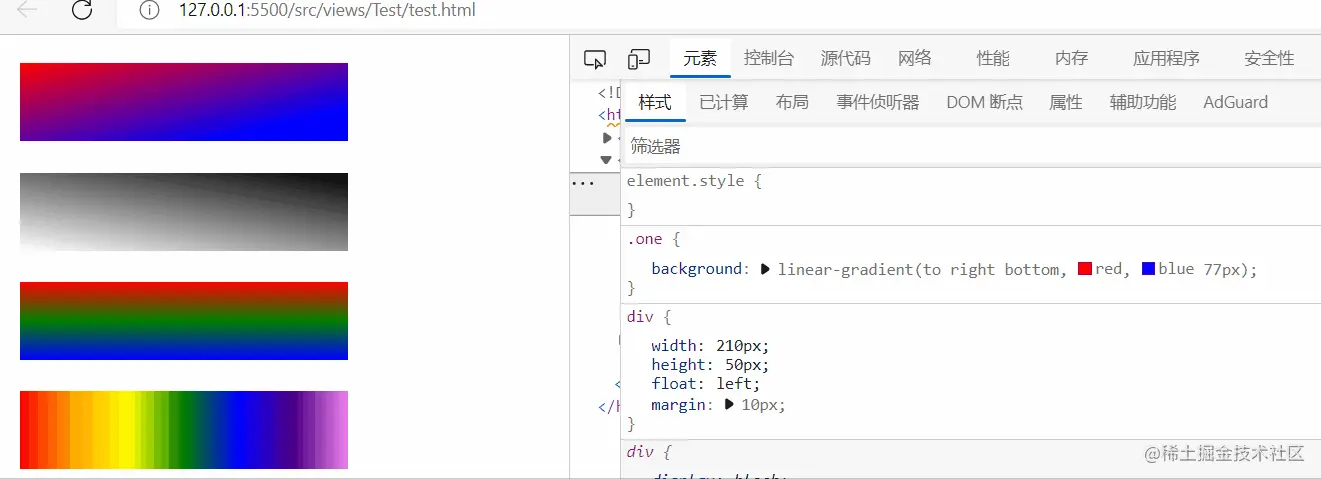Click the red-to-blue gradient box
This screenshot has height=479, width=1321.
(x=184, y=102)
